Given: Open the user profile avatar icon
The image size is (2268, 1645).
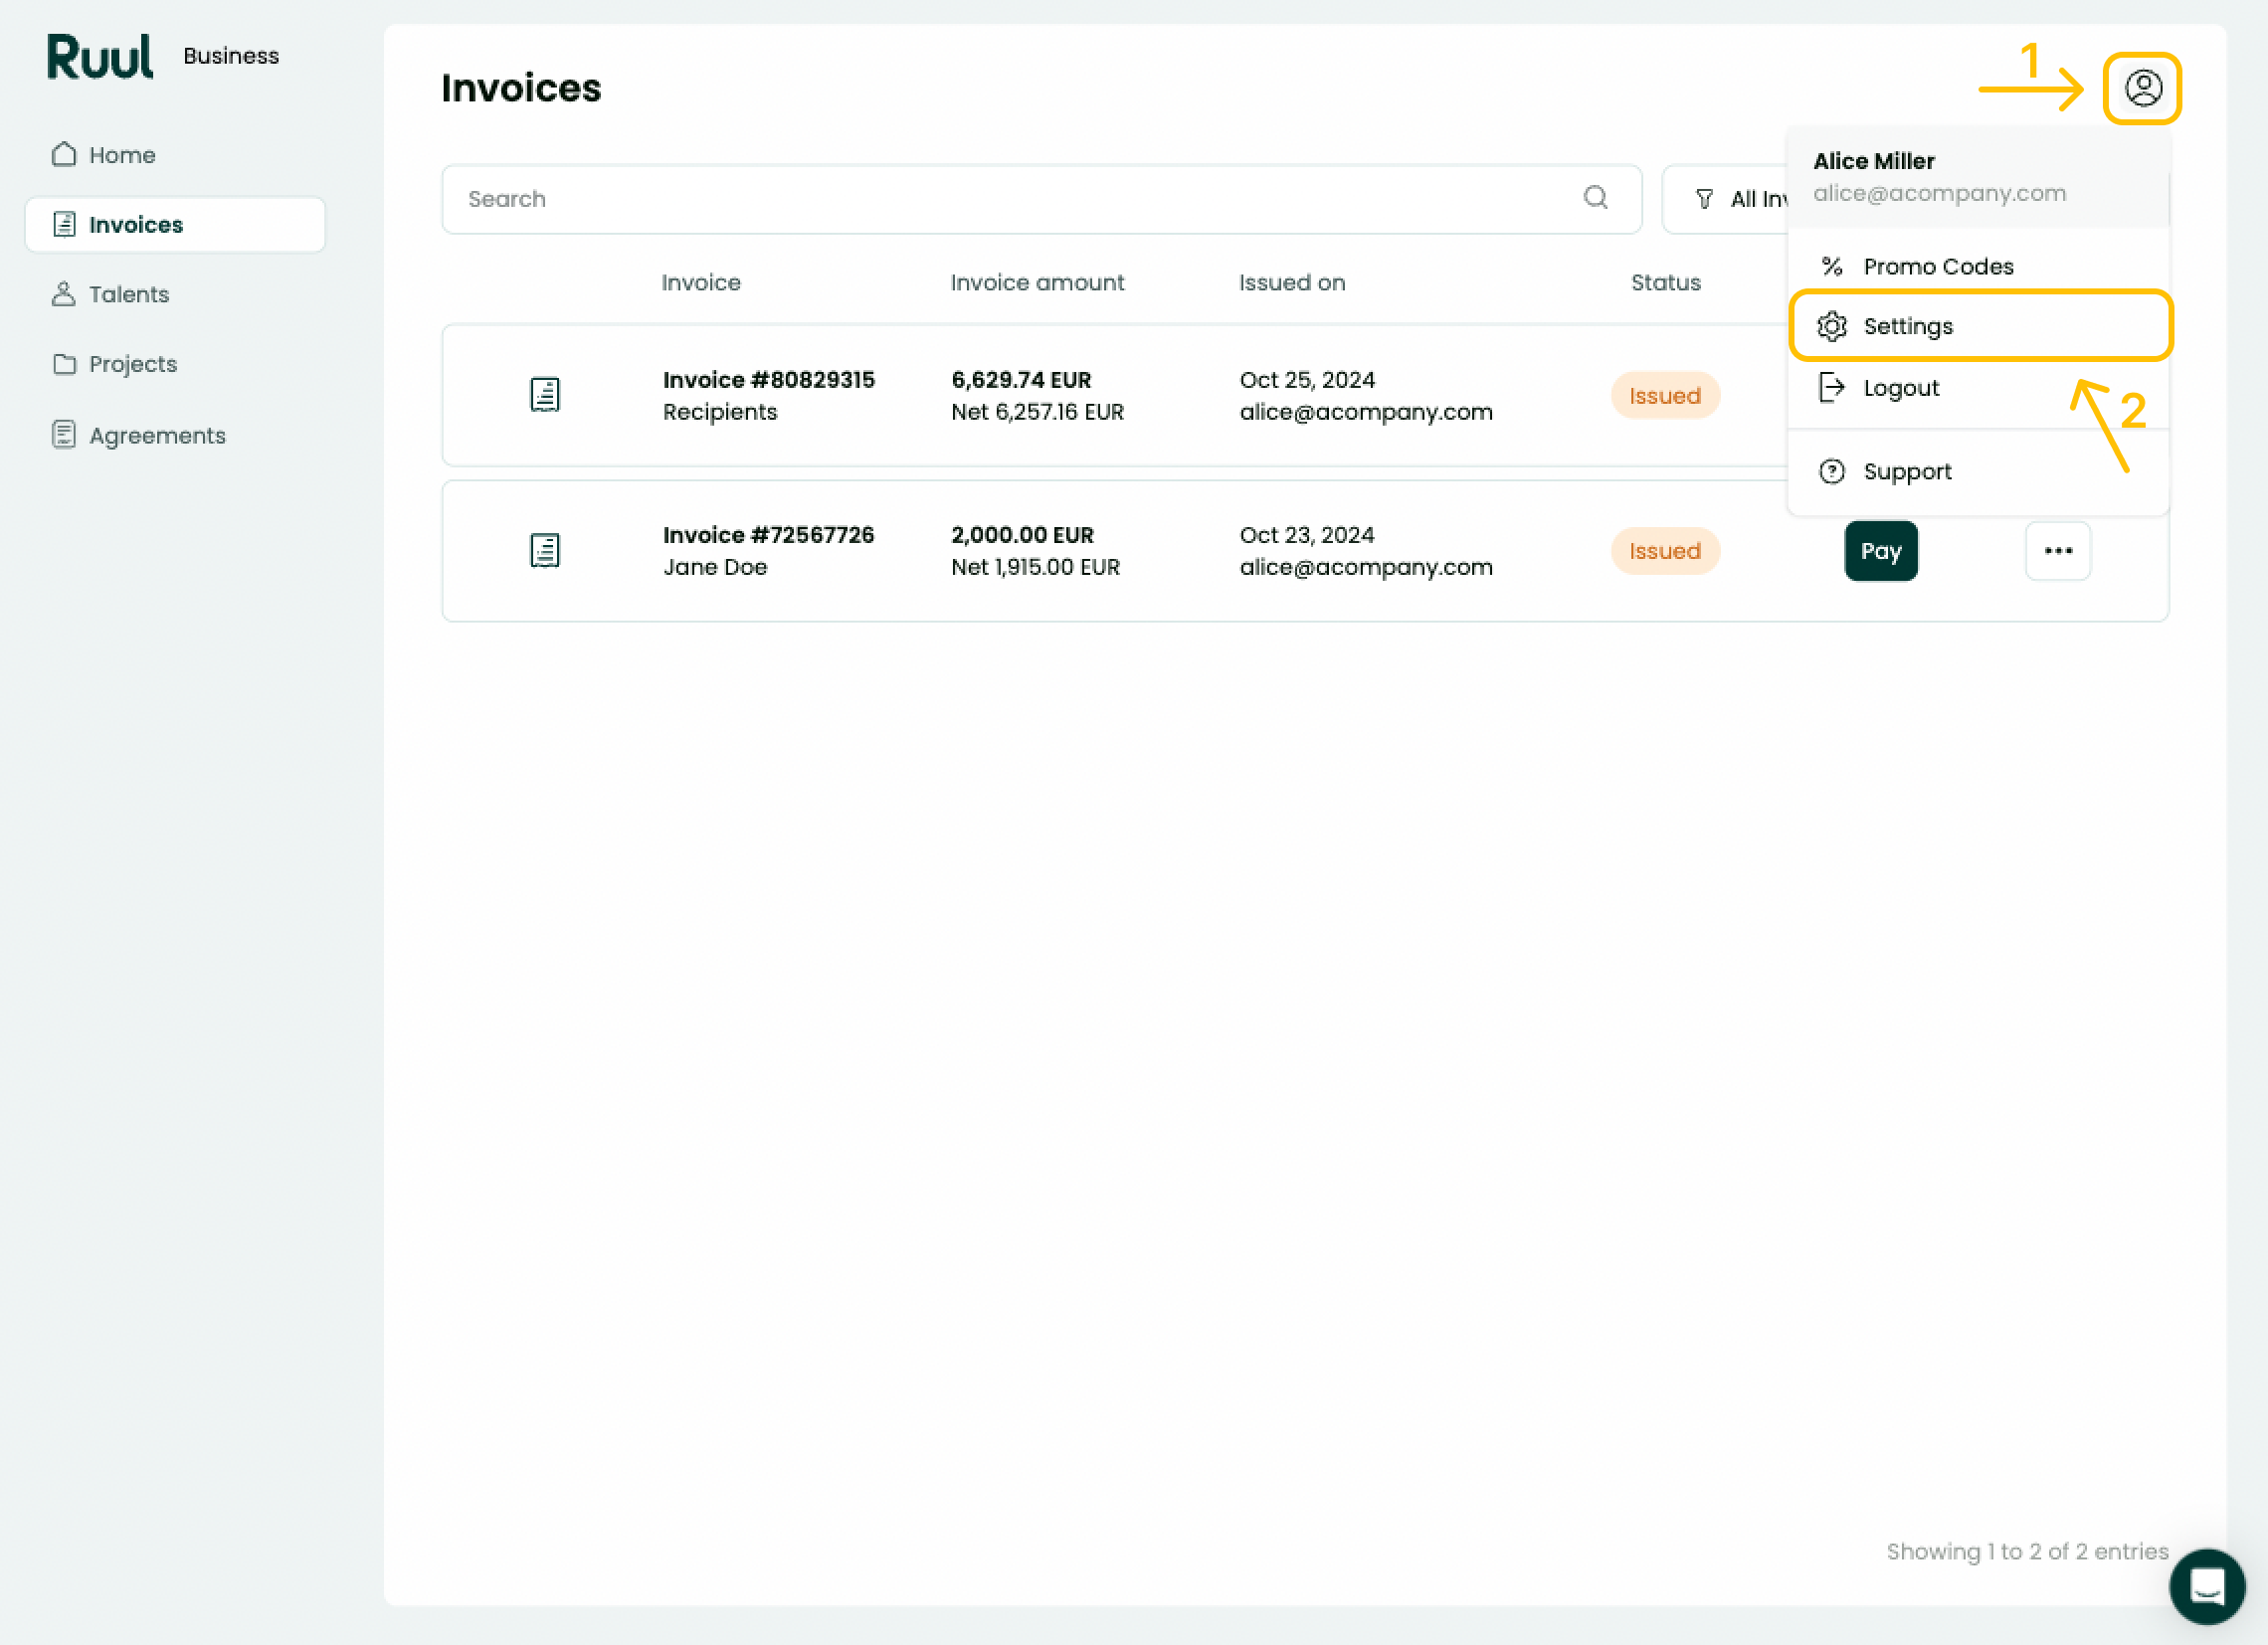Looking at the screenshot, I should pyautogui.click(x=2142, y=88).
